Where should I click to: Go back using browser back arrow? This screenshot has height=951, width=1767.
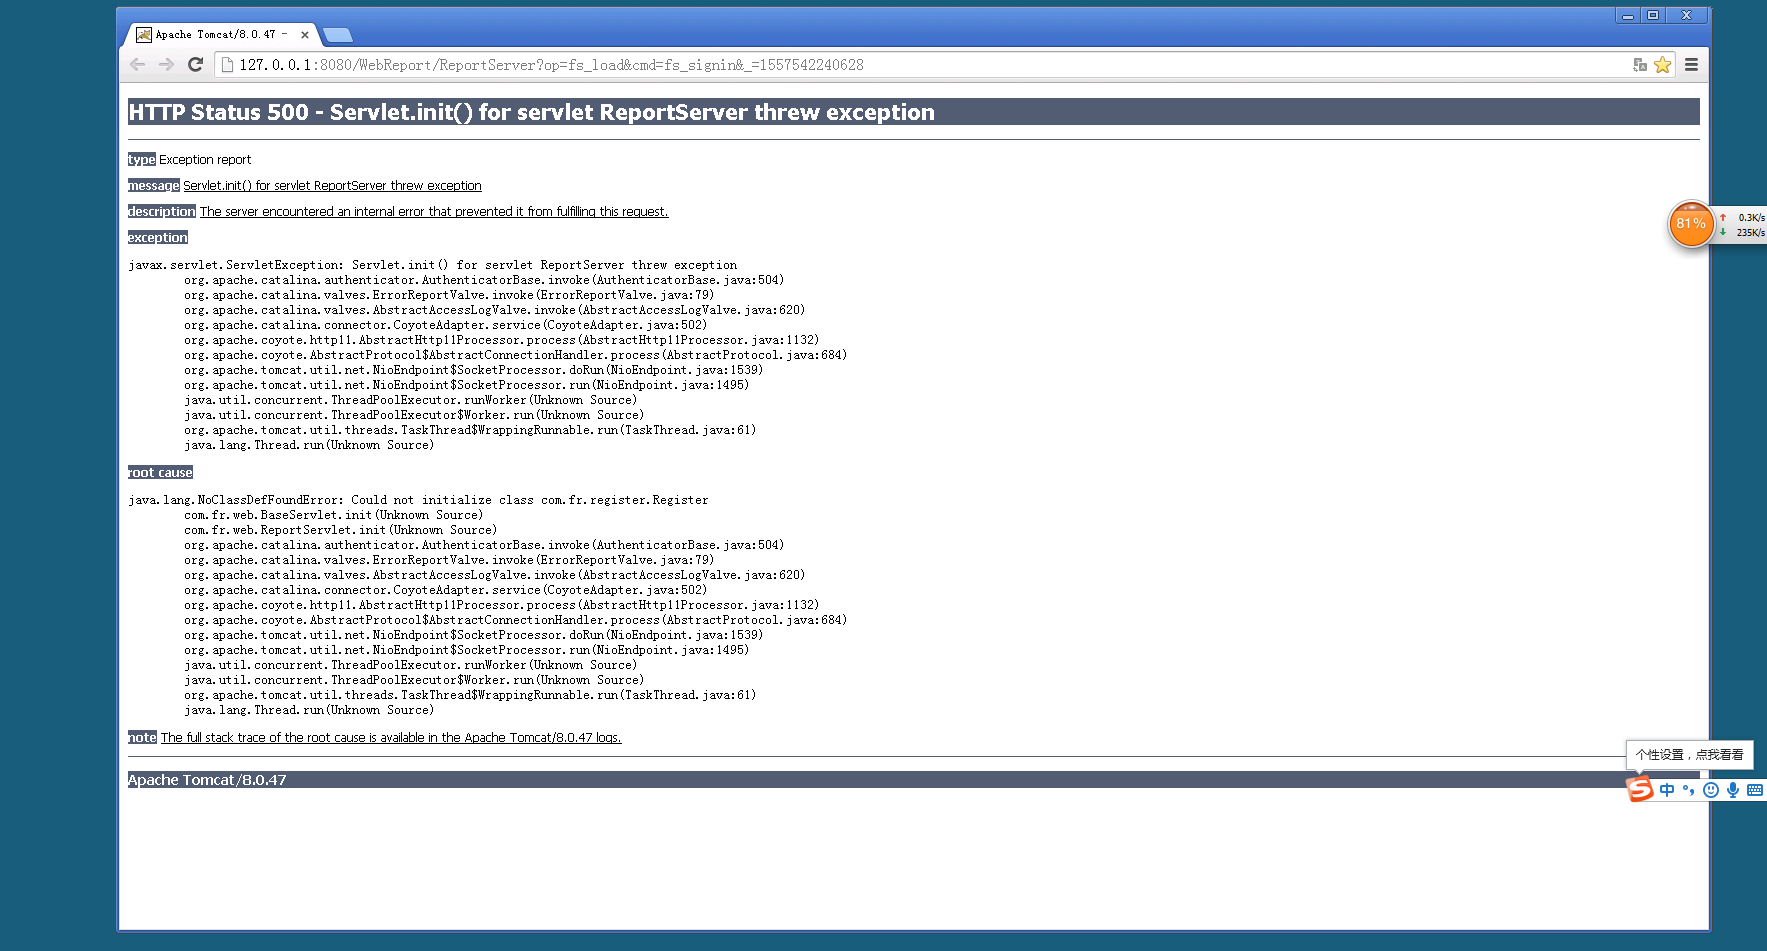pos(138,64)
